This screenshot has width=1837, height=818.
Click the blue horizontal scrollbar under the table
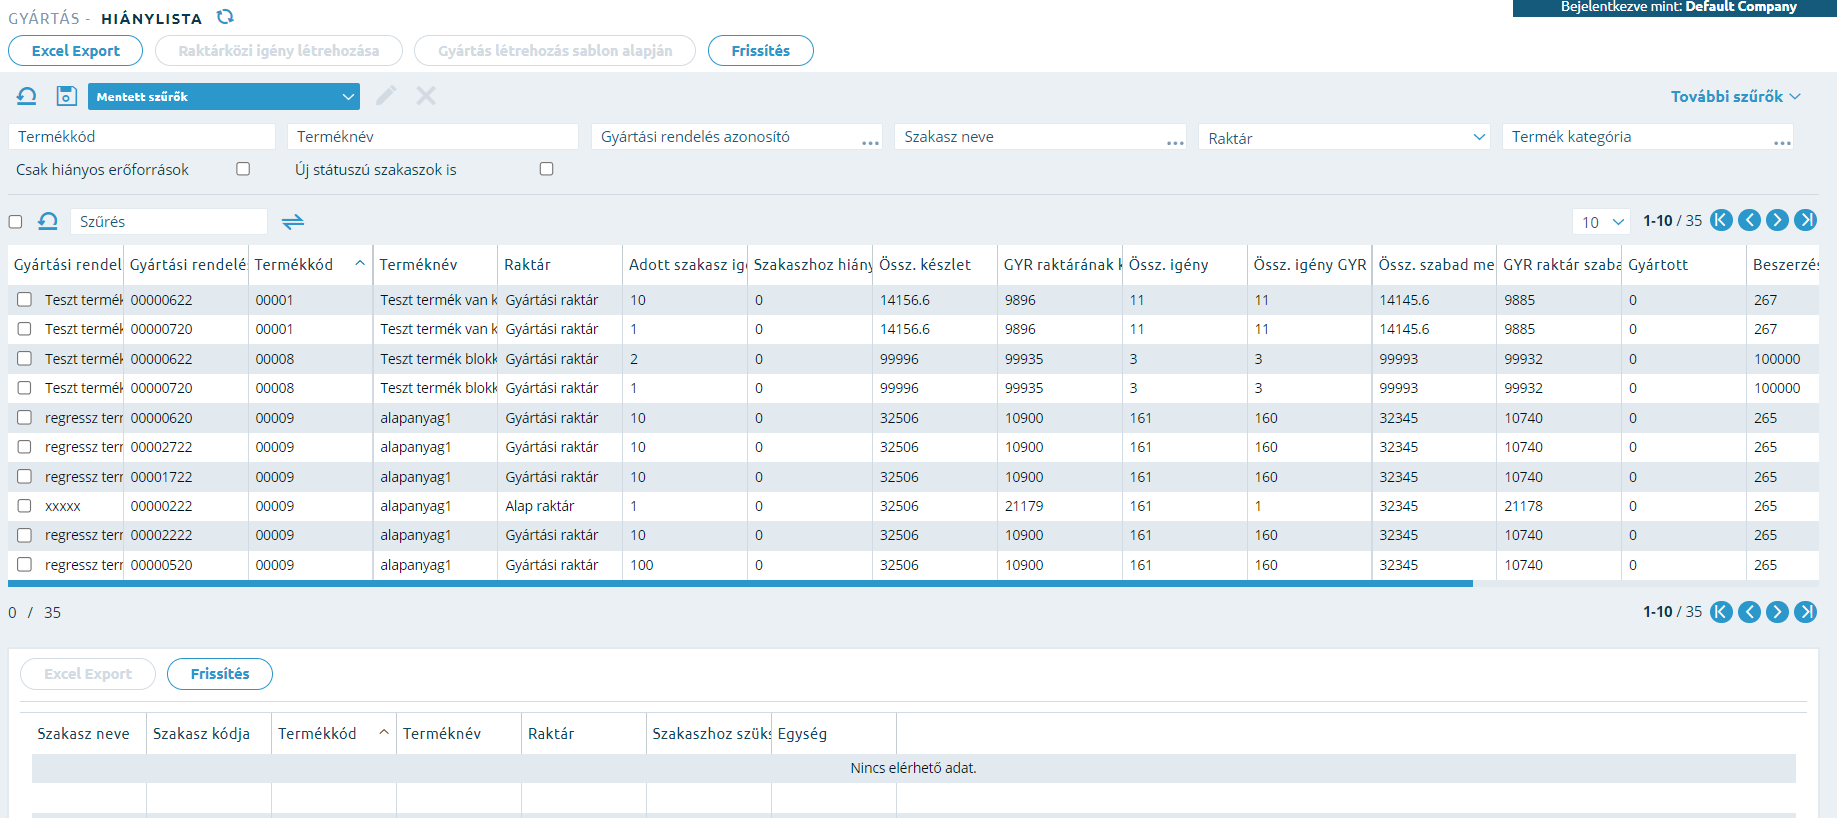pos(740,583)
